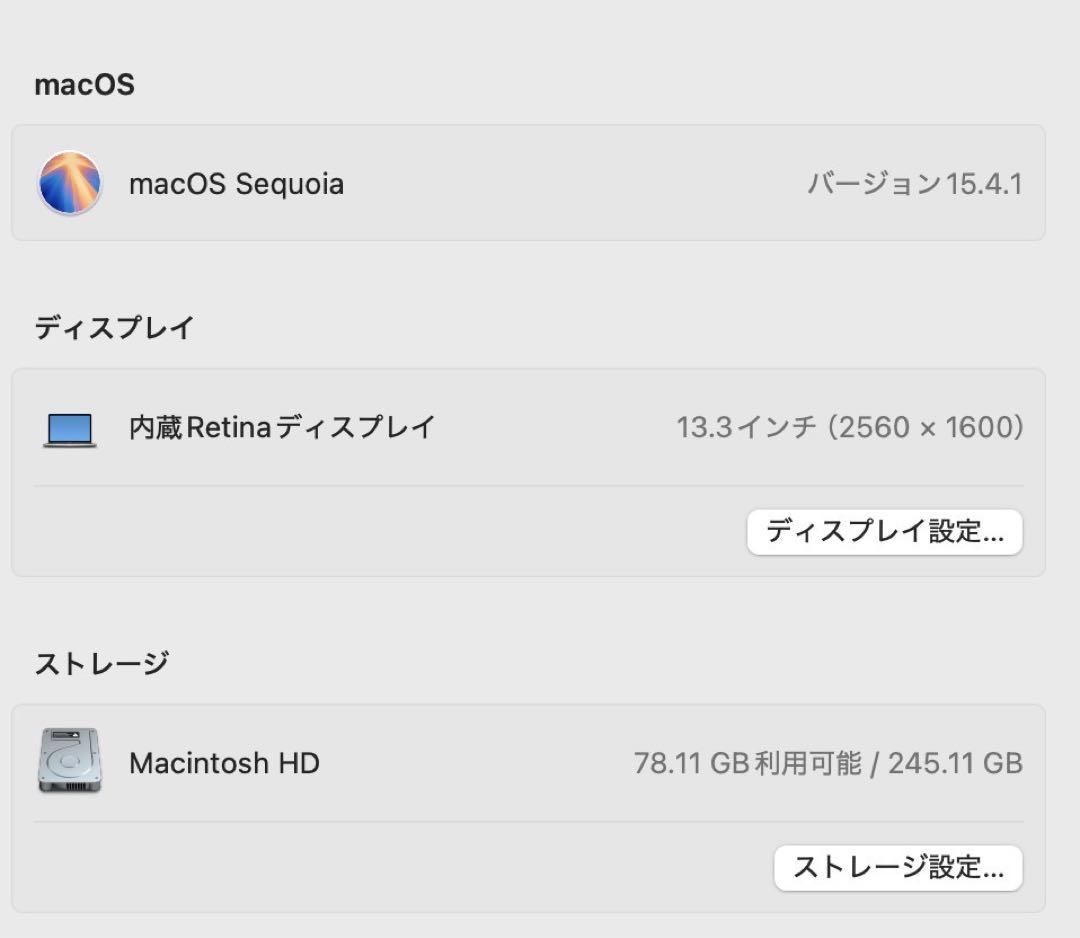Click the drive icon beside Macintosh HD
1080x938 pixels.
67,763
